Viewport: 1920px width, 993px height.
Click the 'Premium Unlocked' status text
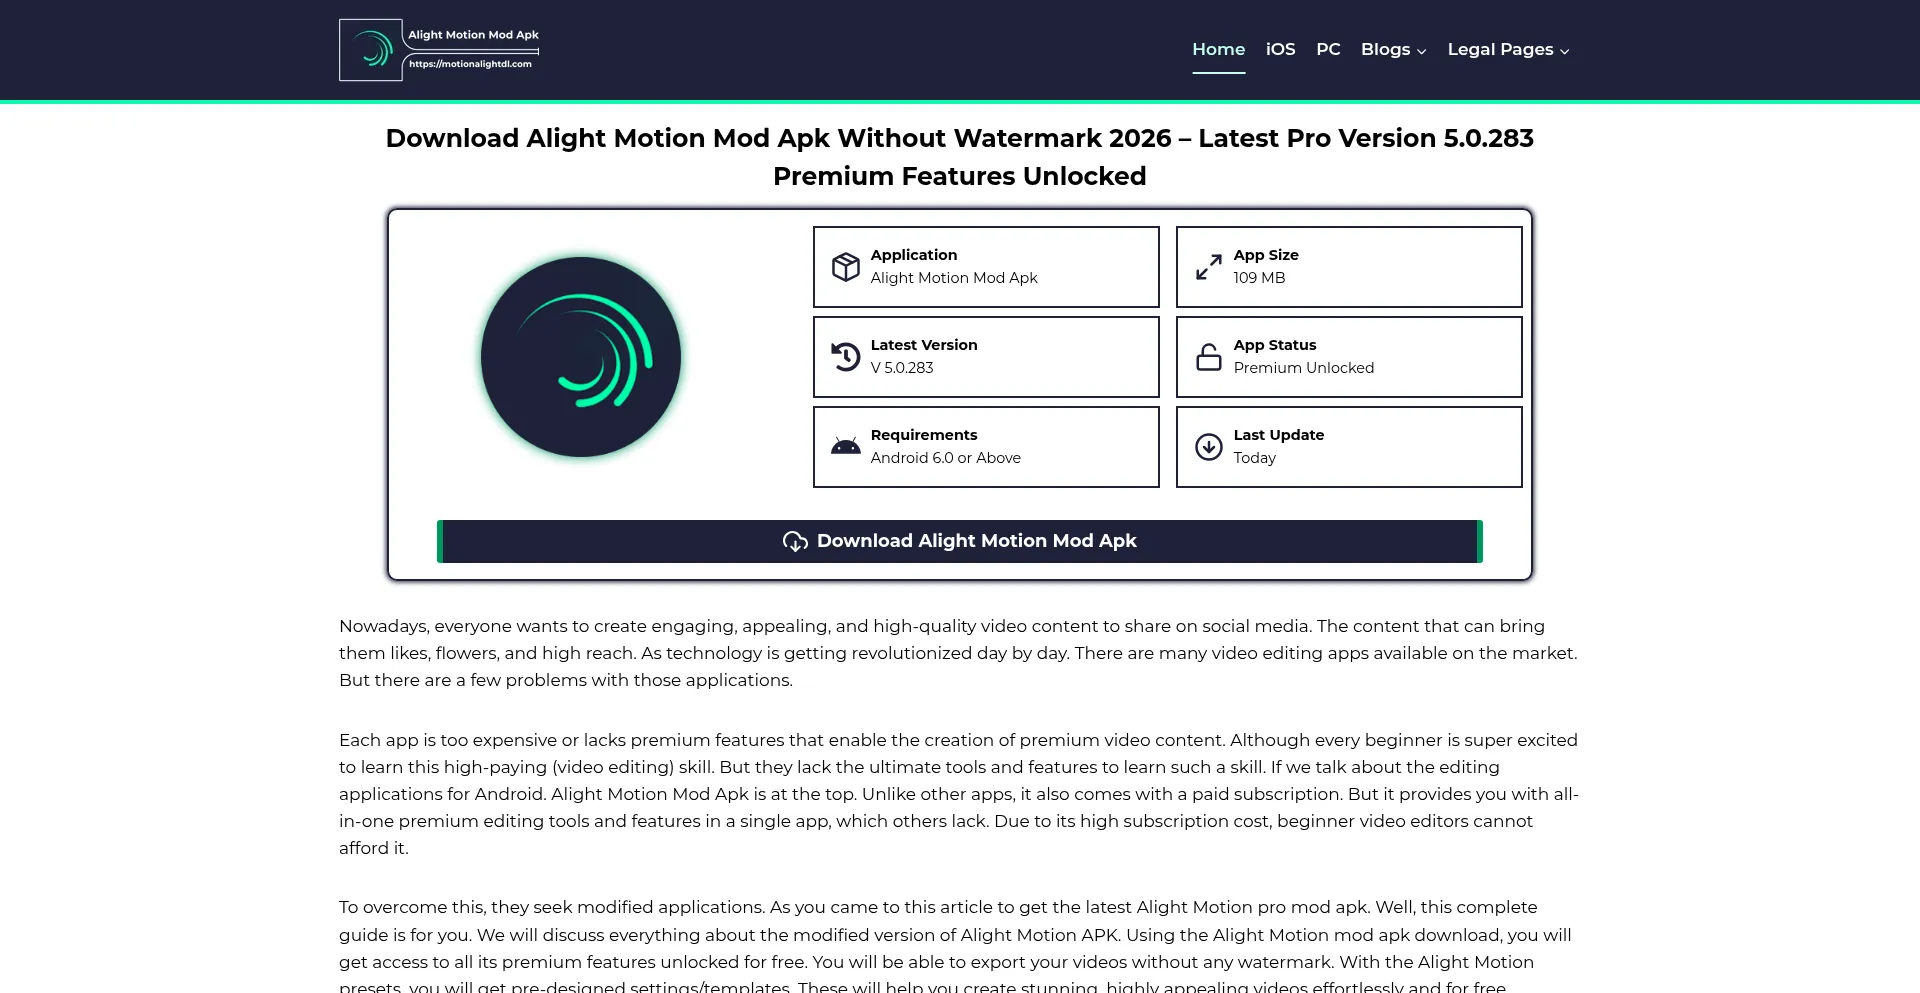pyautogui.click(x=1303, y=368)
